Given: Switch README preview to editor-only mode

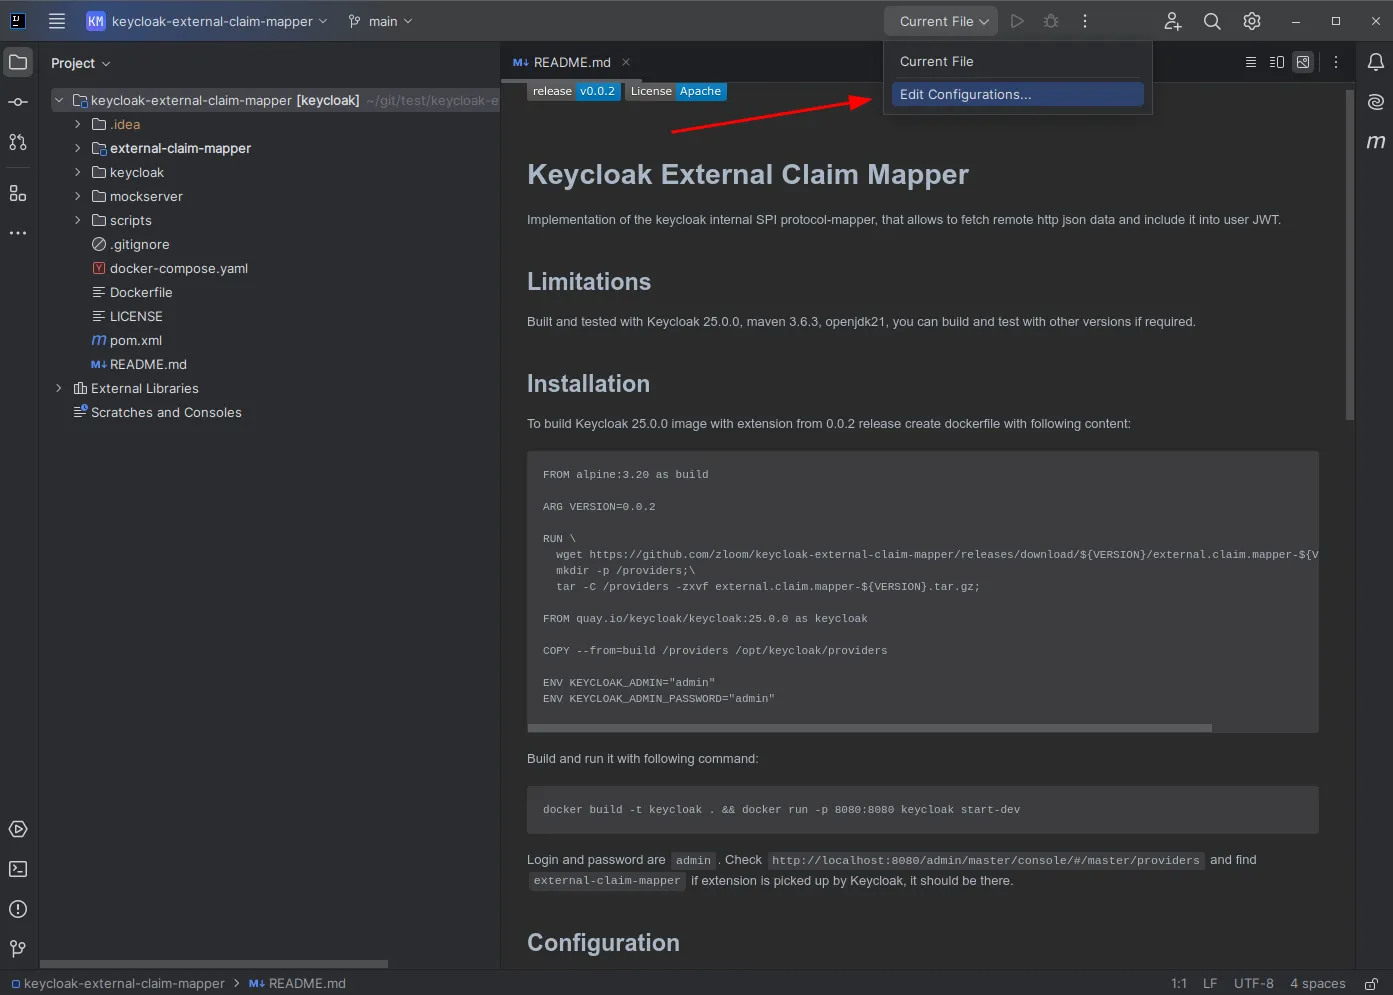Looking at the screenshot, I should 1251,61.
